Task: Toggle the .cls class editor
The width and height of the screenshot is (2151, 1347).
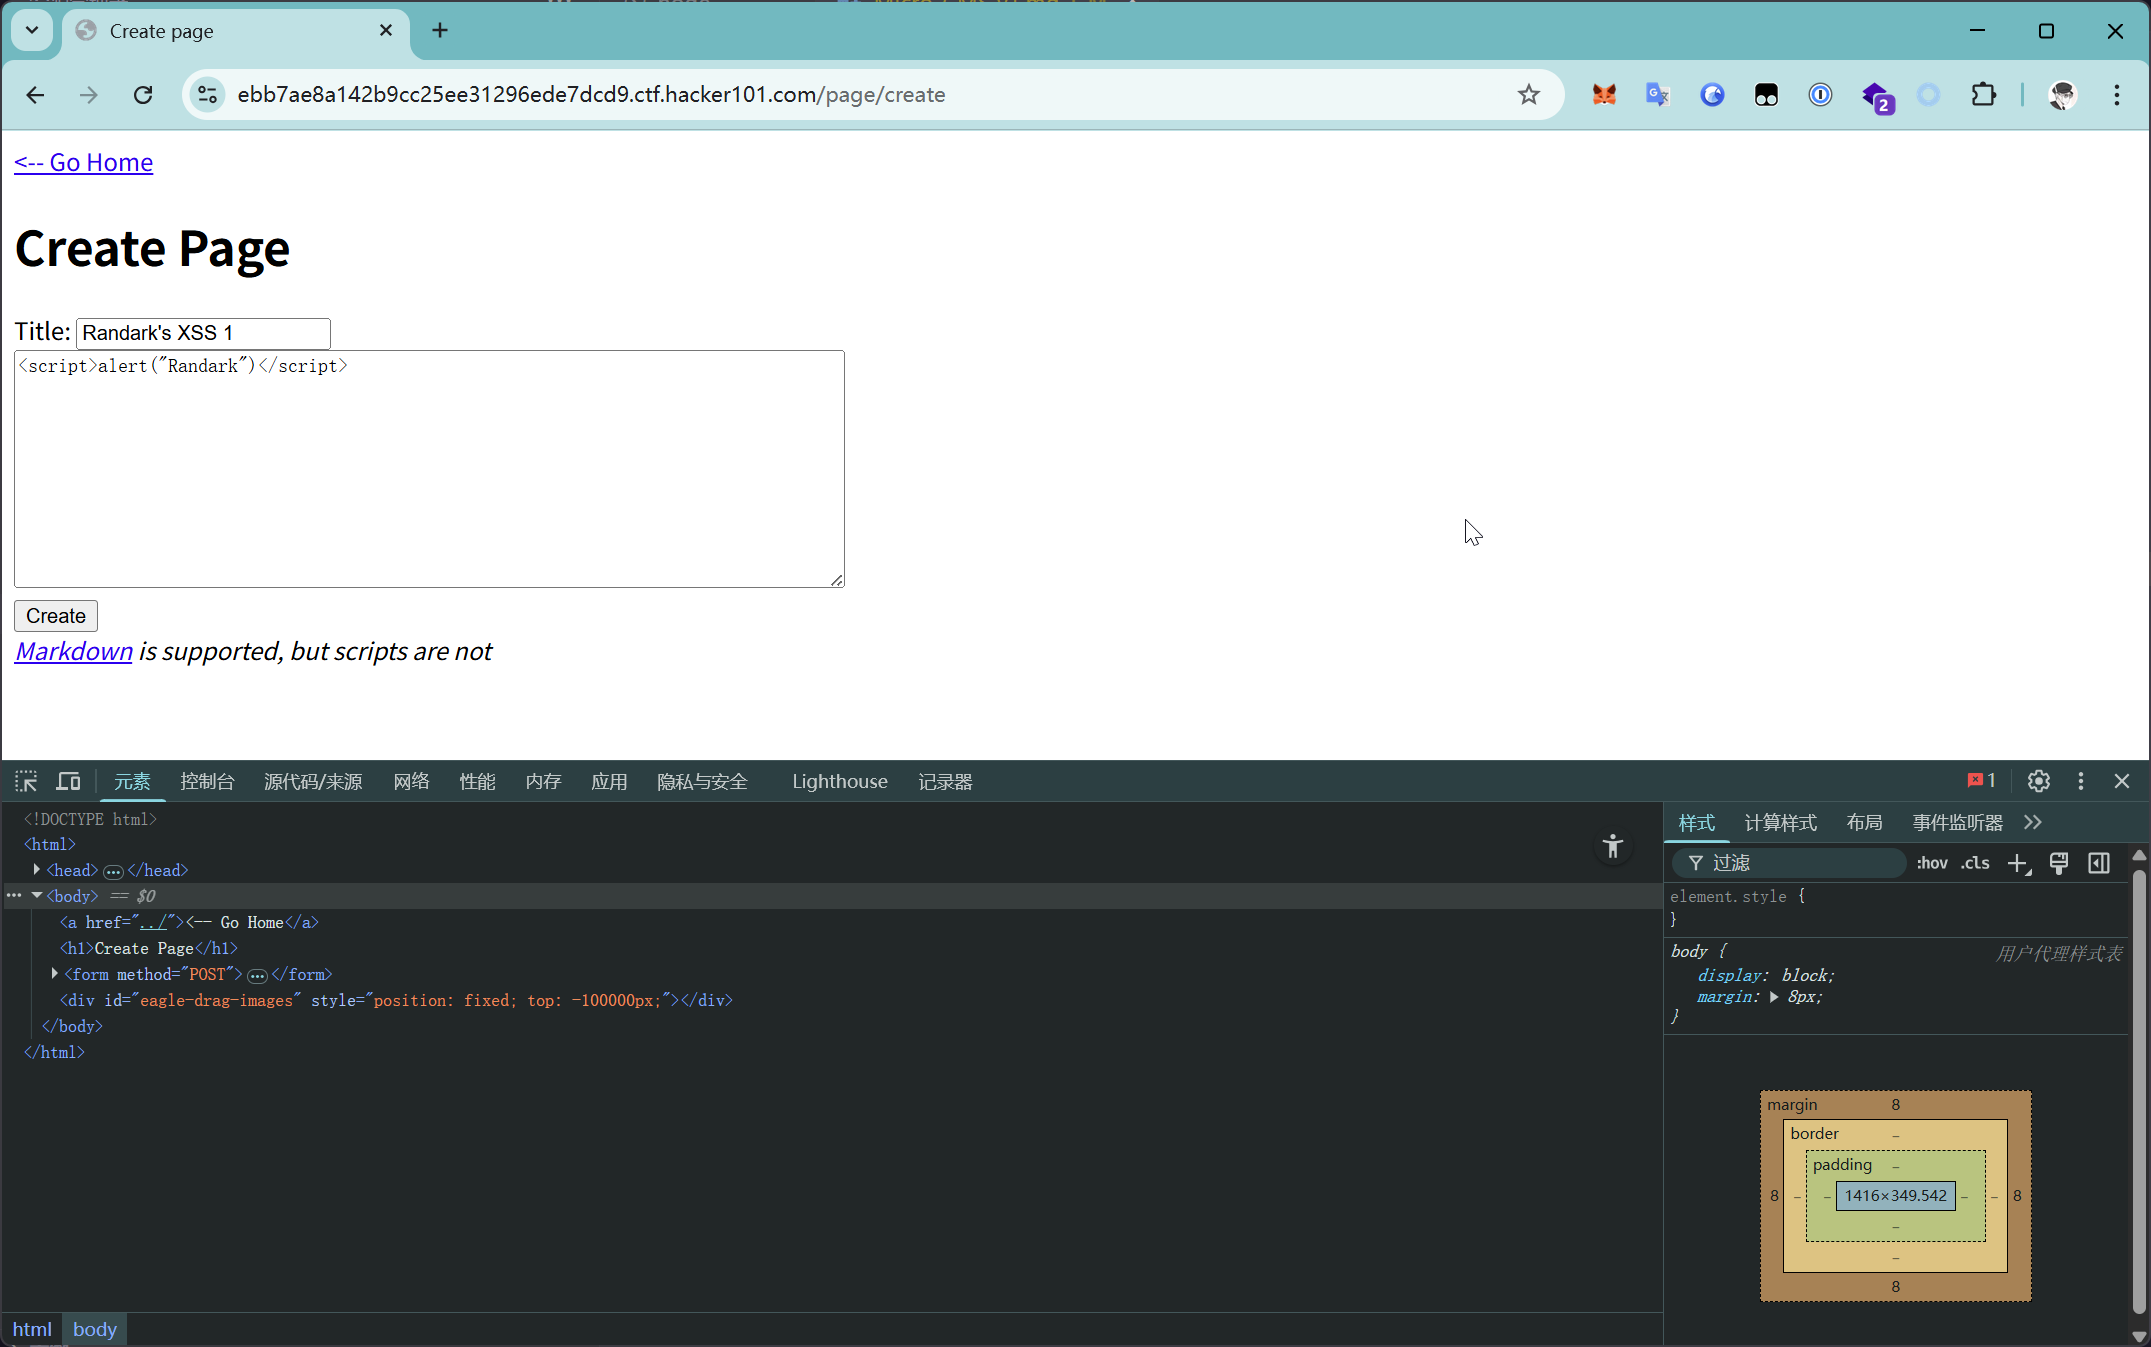Action: tap(1975, 863)
